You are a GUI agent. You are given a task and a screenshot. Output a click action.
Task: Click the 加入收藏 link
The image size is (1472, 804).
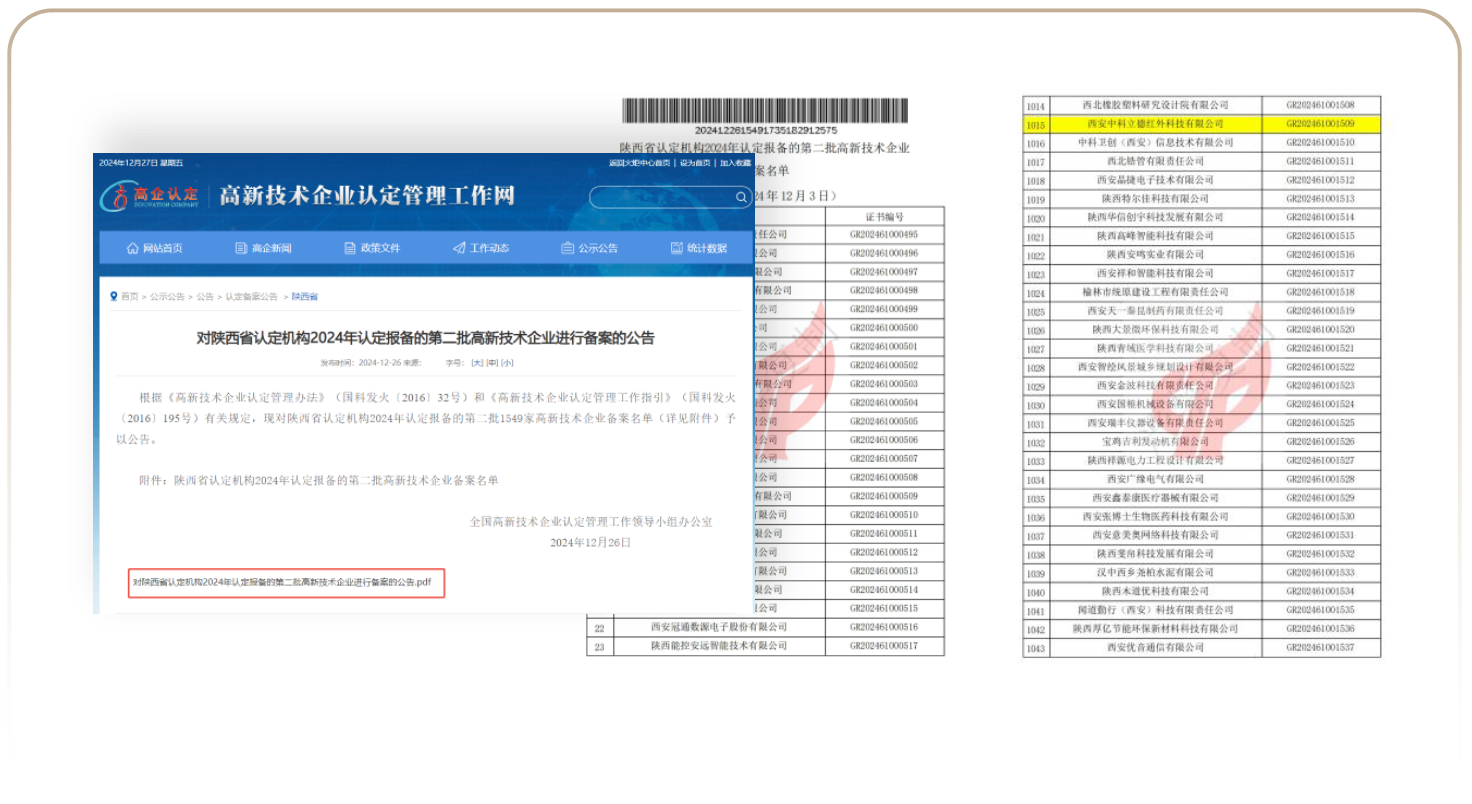tap(735, 163)
